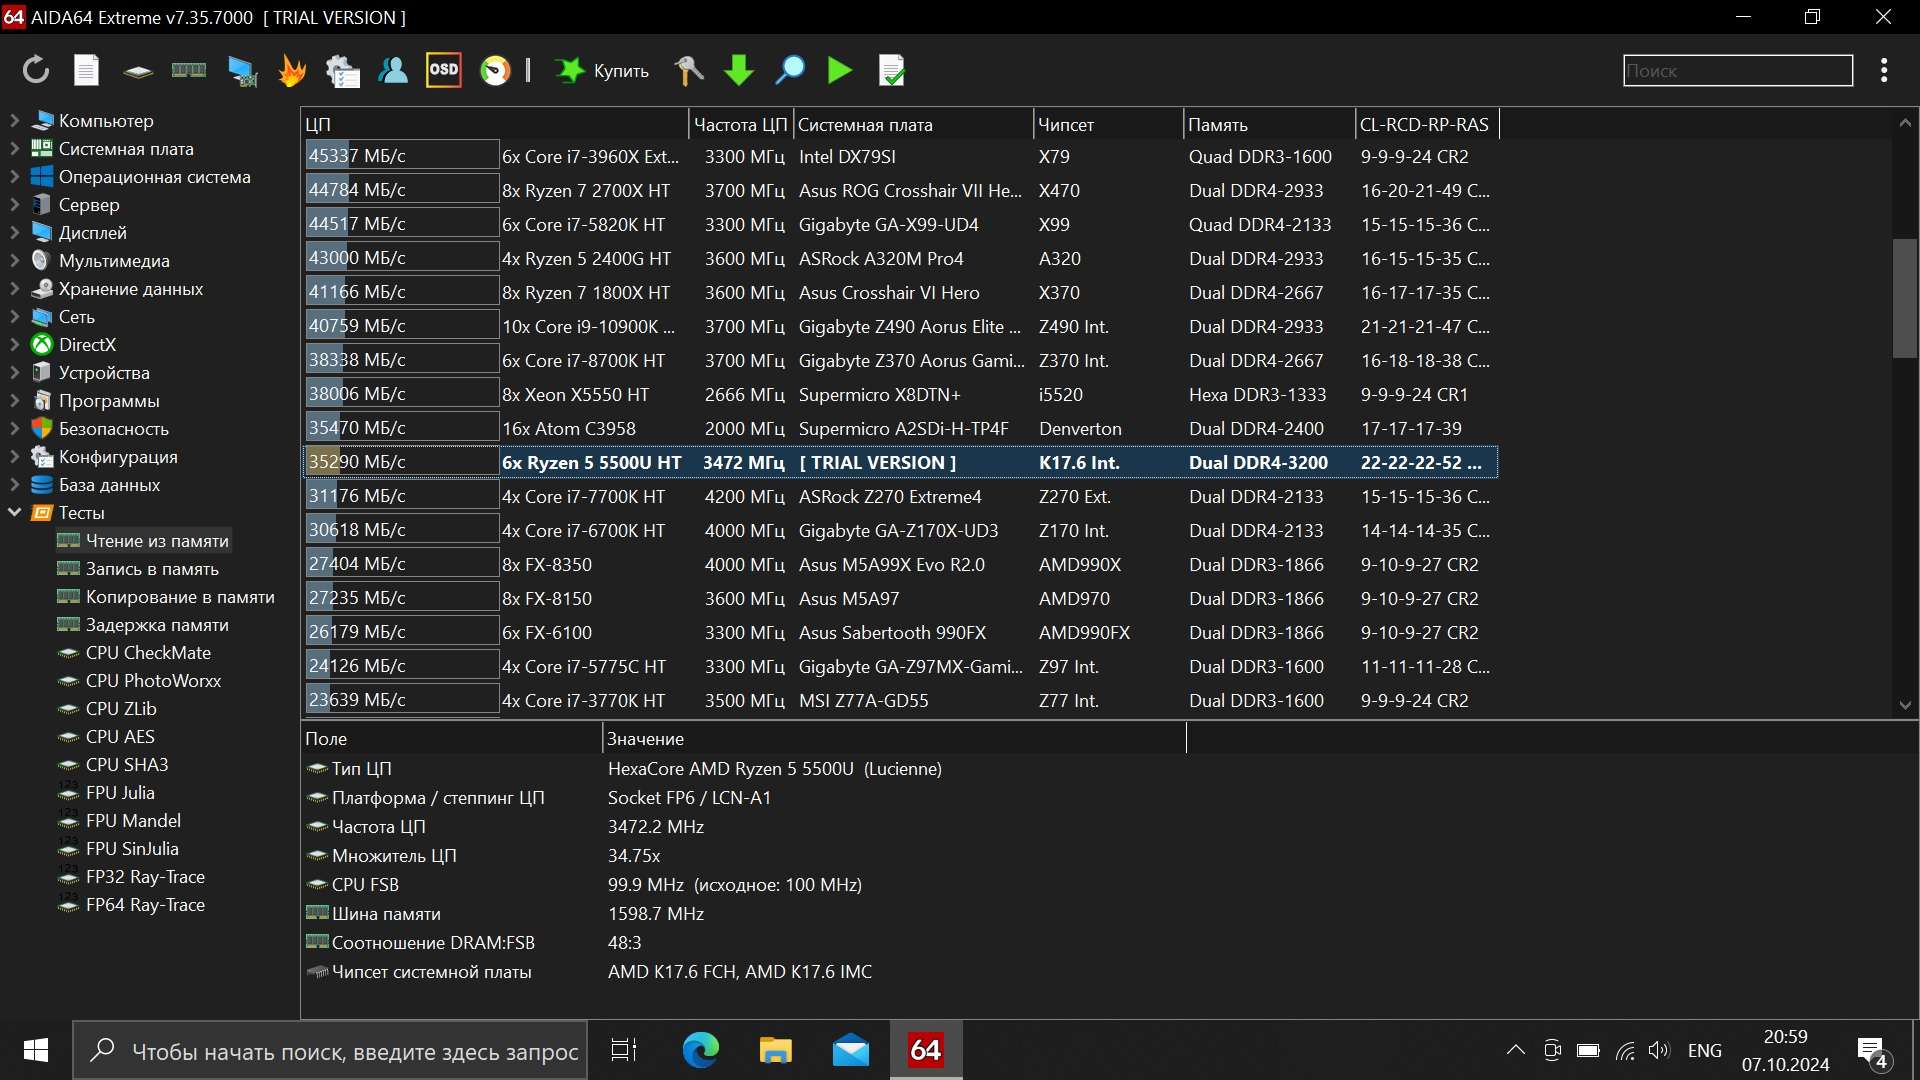Image resolution: width=1920 pixels, height=1080 pixels.
Task: Open the three-dot main menu
Action: click(x=1884, y=70)
